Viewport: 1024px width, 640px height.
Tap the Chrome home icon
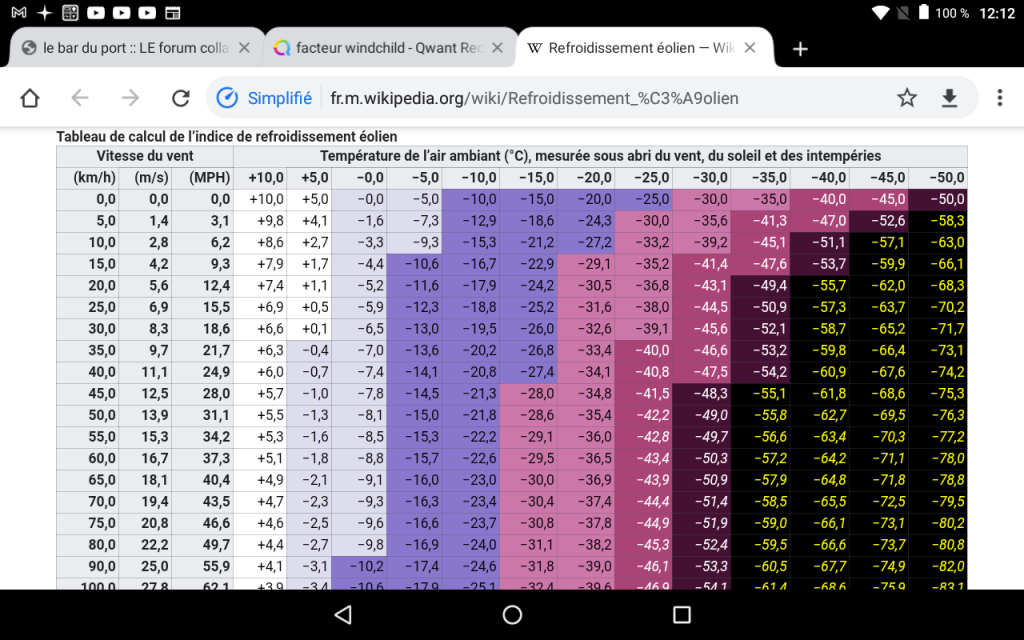[x=30, y=98]
